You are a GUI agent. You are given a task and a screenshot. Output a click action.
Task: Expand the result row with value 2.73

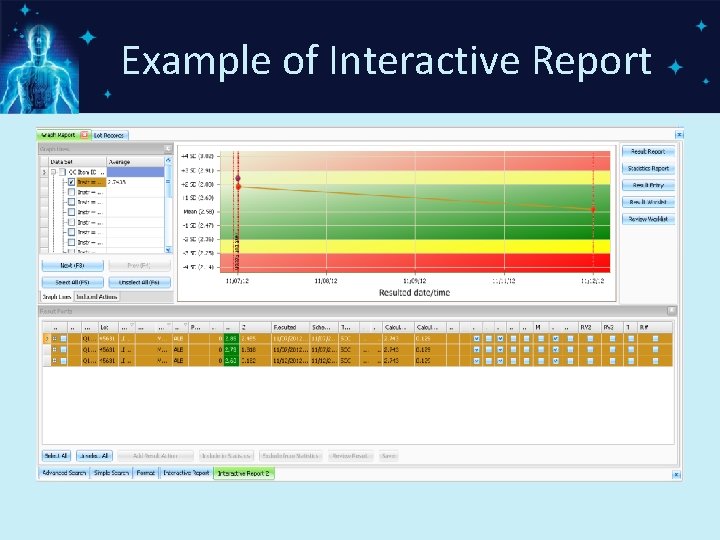pos(54,349)
